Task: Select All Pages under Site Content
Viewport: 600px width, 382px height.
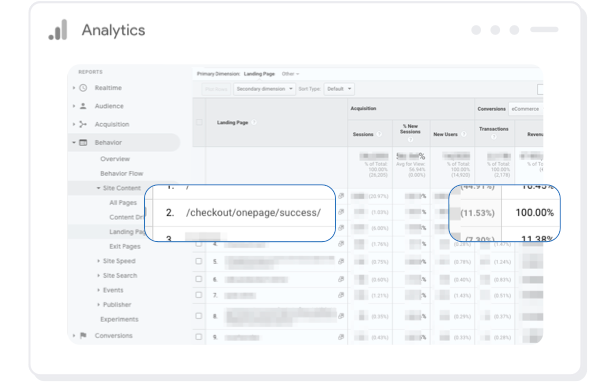Action: (123, 202)
